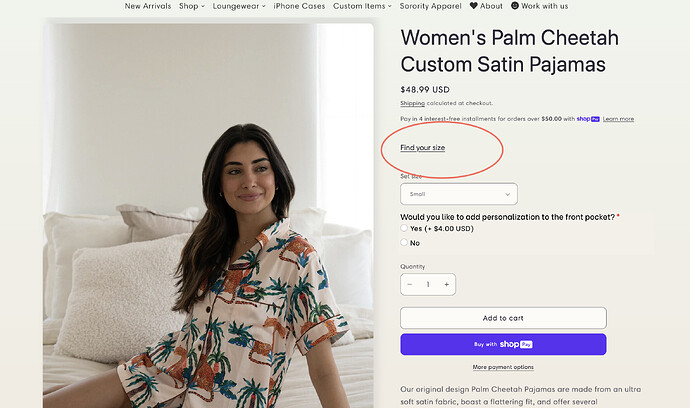Click the minus icon to decrease quantity
This screenshot has height=408, width=690.
410,284
